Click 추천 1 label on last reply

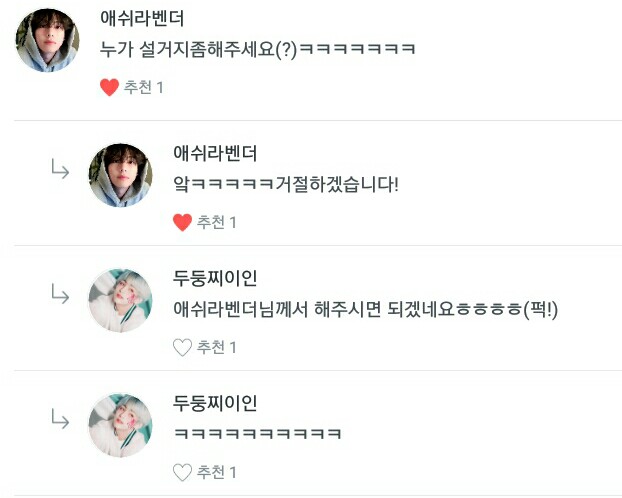click(x=217, y=472)
